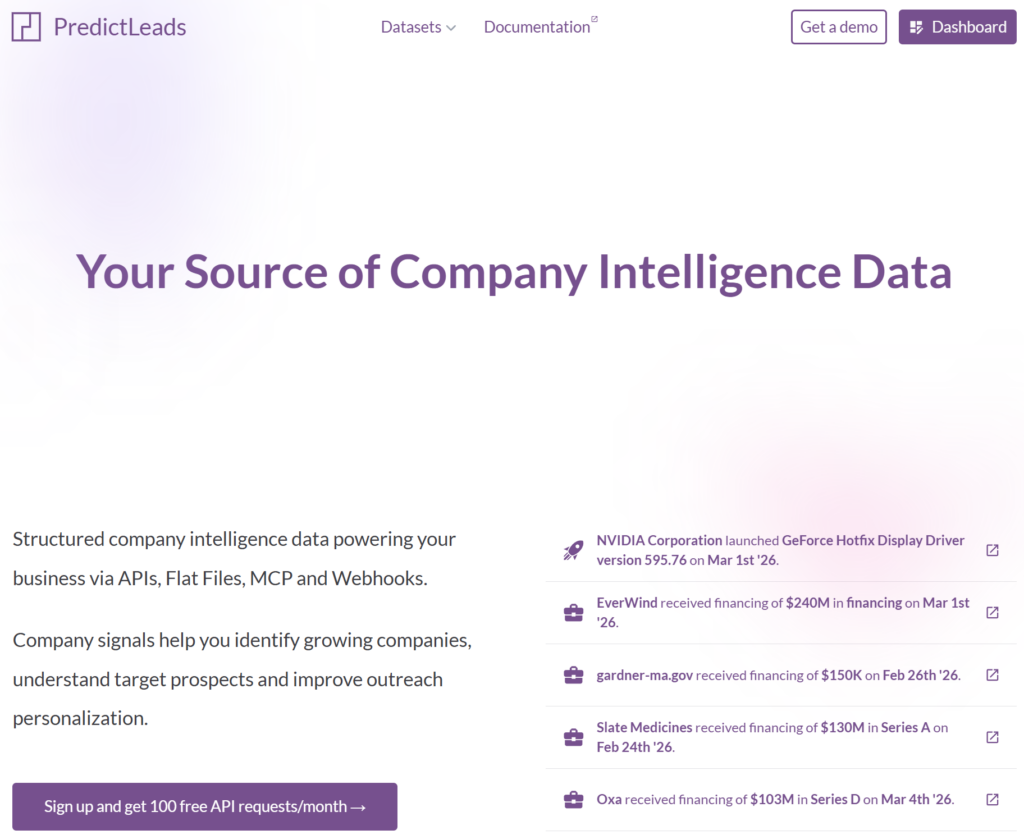This screenshot has height=839, width=1024.
Task: Open the external link icon on NVIDIA row
Action: click(x=991, y=549)
